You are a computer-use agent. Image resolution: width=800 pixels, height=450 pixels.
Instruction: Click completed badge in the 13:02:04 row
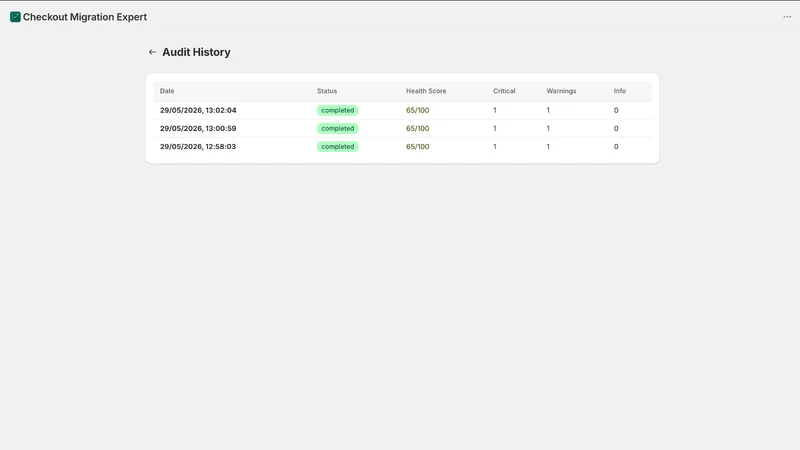337,110
